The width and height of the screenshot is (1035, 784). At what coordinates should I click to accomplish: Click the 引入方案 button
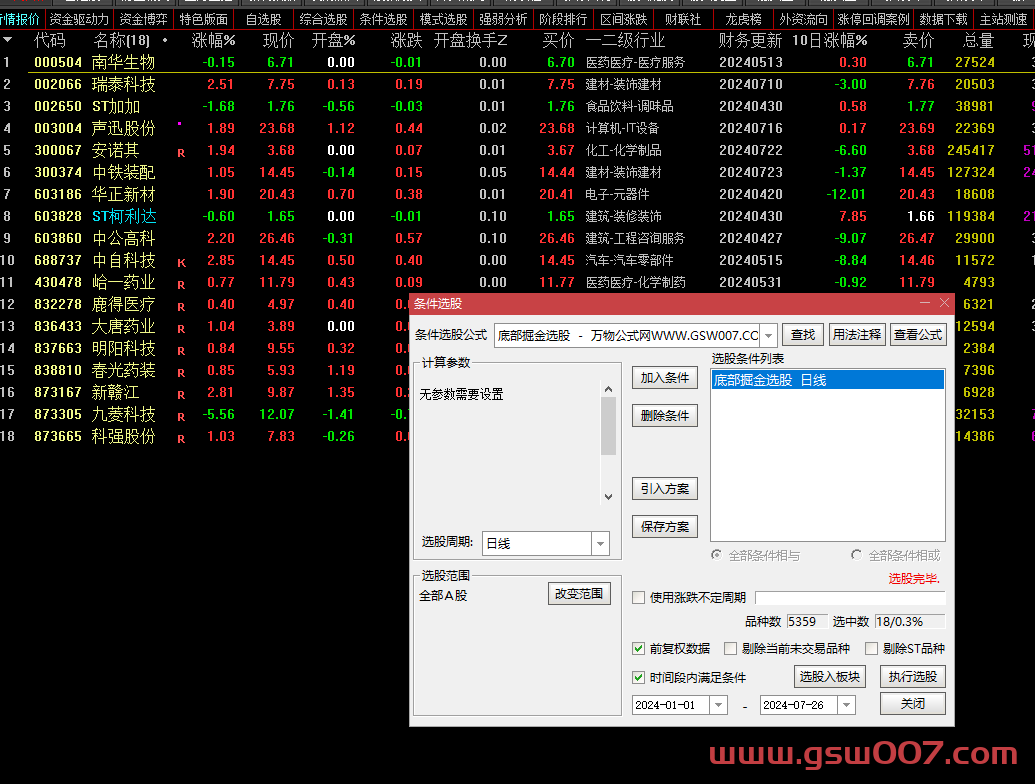[x=665, y=489]
